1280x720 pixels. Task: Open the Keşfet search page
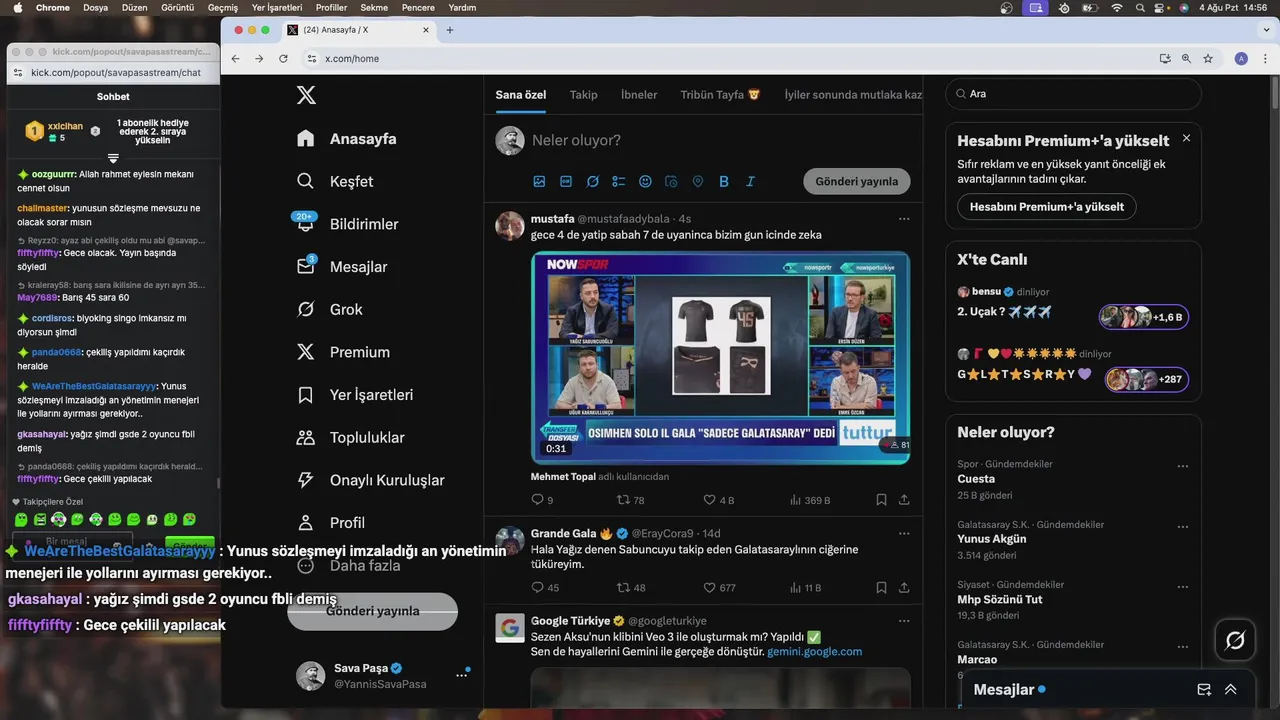pyautogui.click(x=335, y=181)
